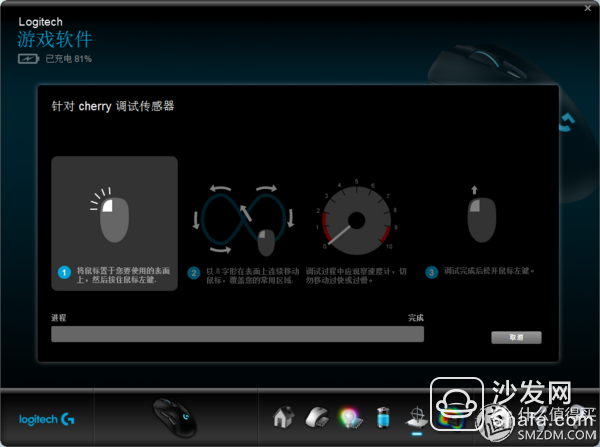
Task: Open the mouse button customization icon
Action: (317, 417)
